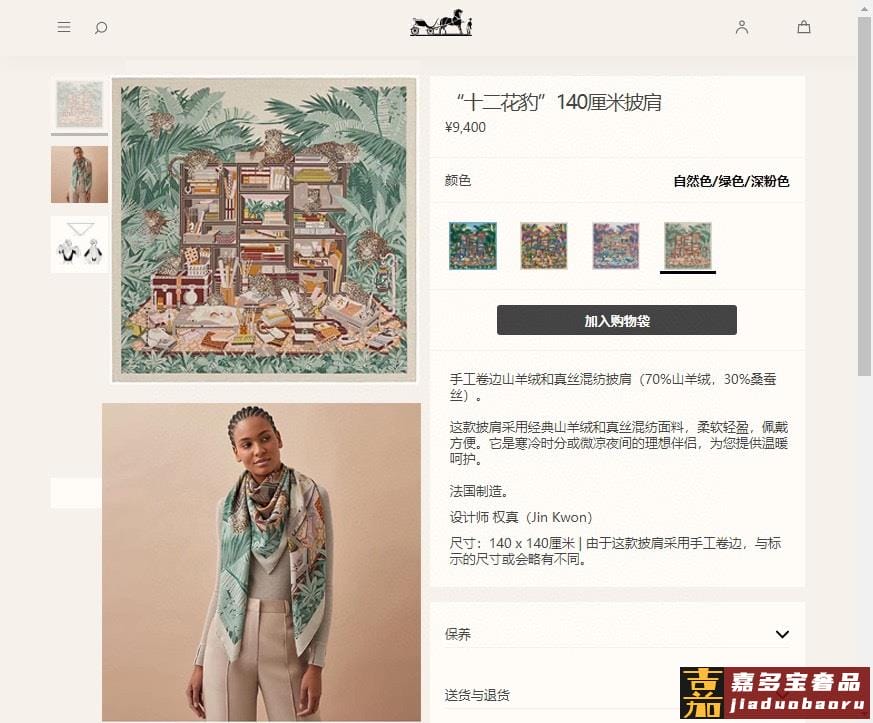Viewport: 873px width, 723px height.
Task: Choose the selected green natural color swatch
Action: click(x=688, y=245)
